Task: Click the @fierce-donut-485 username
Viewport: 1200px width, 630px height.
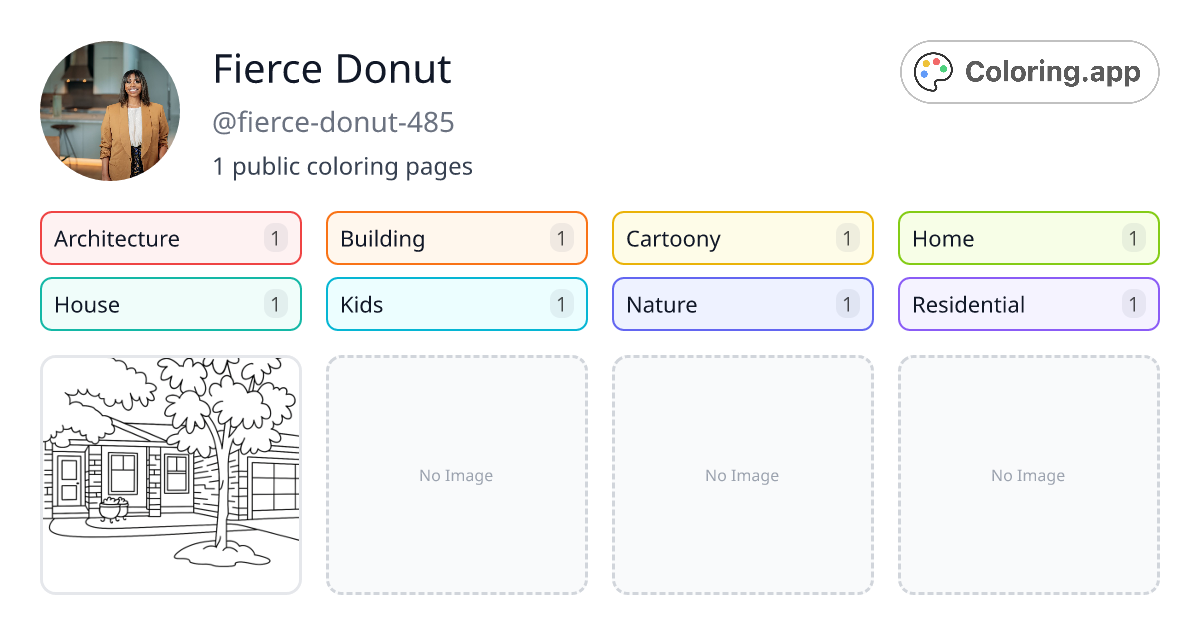Action: 334,122
